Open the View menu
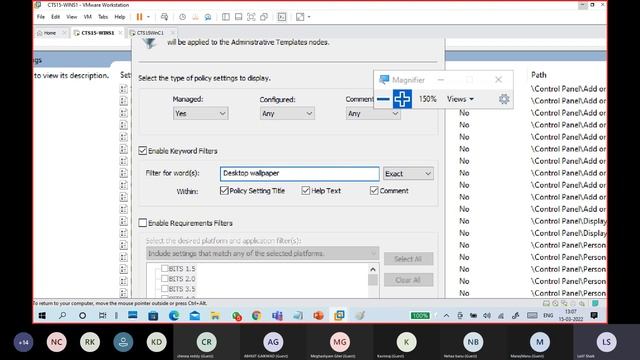640x360 pixels. point(71,17)
